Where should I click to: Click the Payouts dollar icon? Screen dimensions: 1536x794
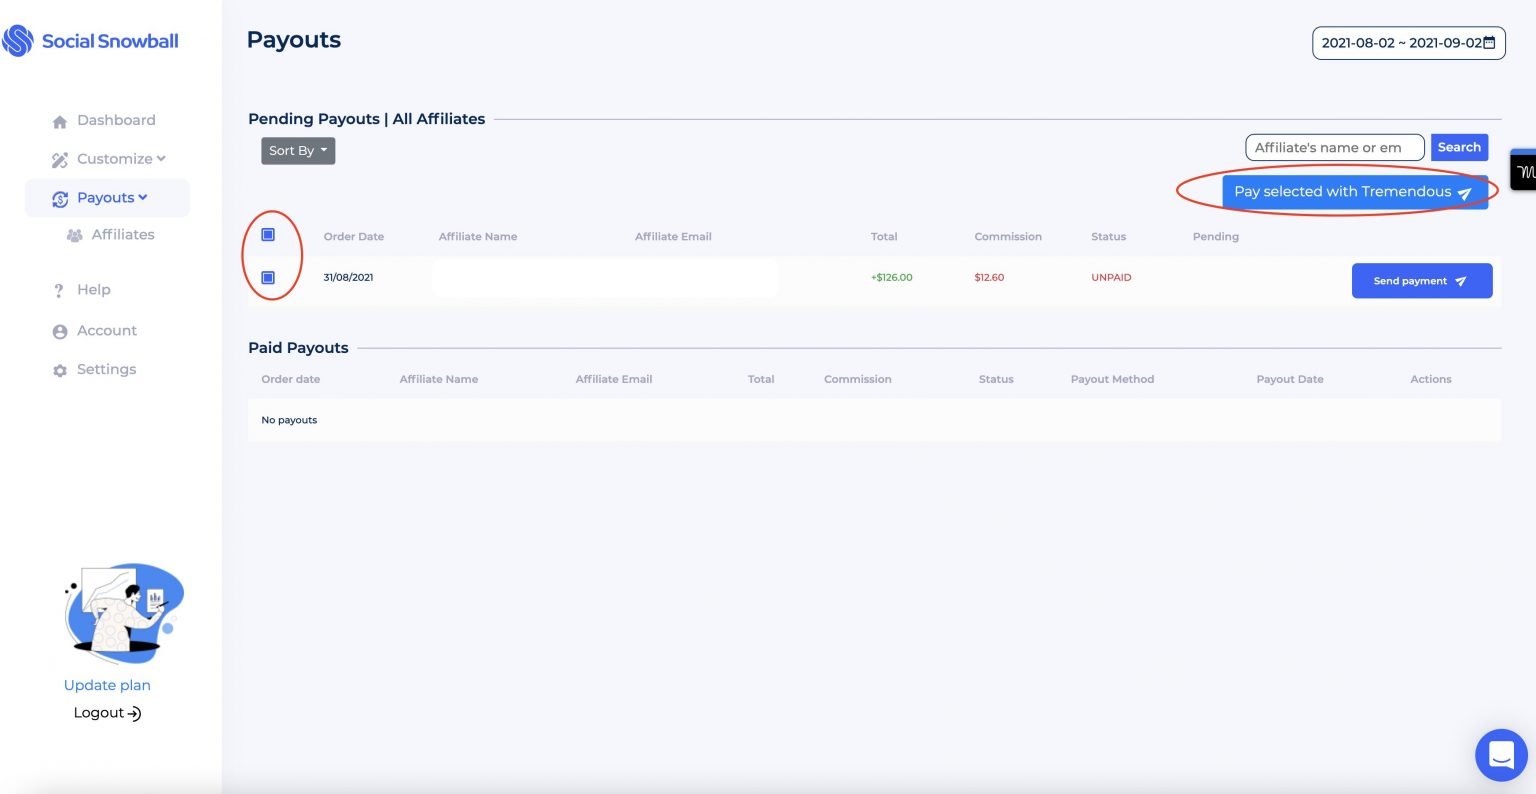(x=60, y=199)
